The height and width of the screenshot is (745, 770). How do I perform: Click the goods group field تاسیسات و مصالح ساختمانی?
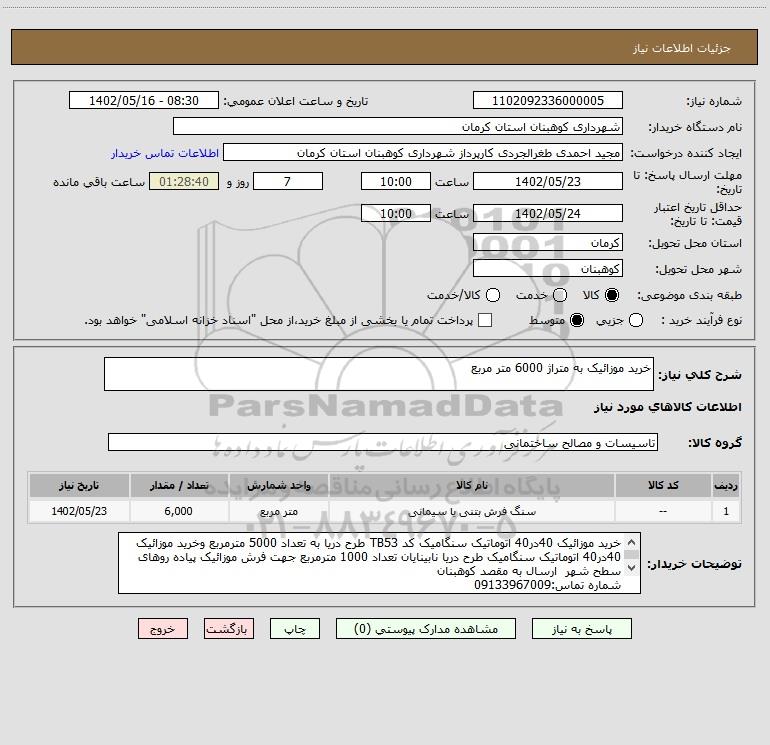[x=383, y=442]
